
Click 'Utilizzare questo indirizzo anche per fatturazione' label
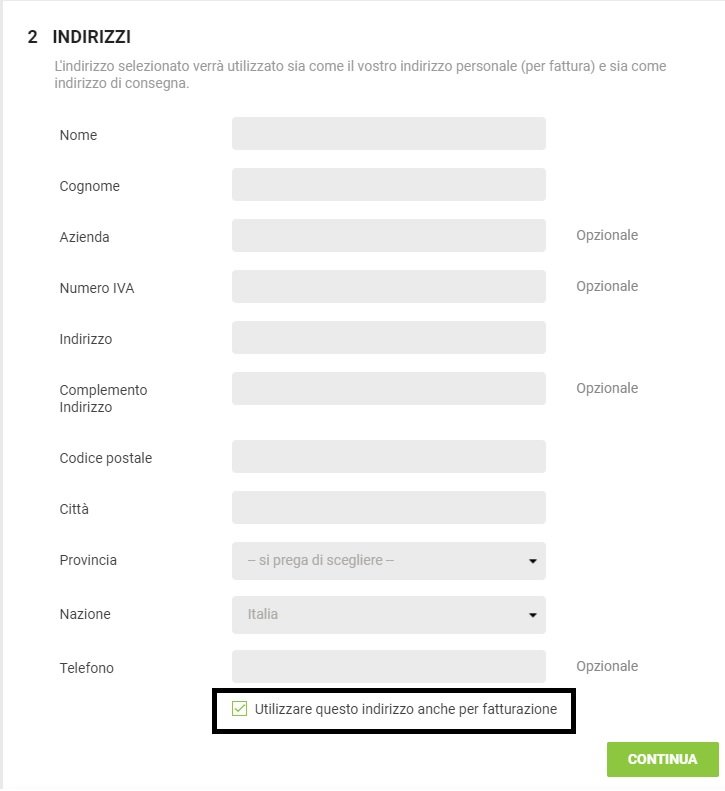[406, 709]
